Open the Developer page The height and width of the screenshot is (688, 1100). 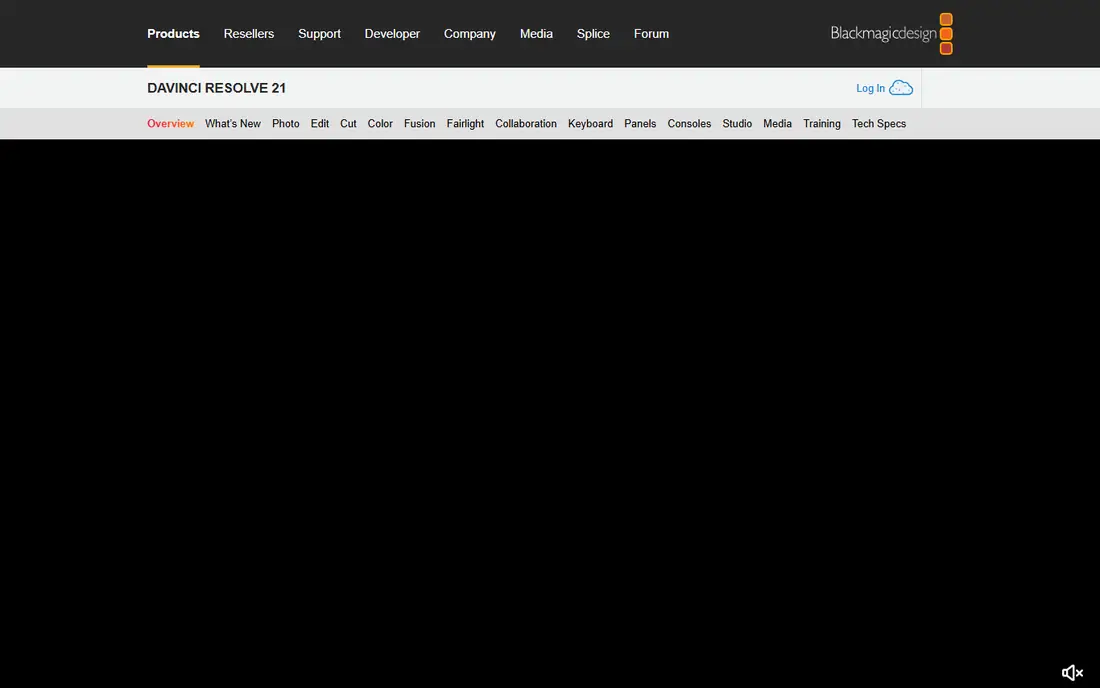click(392, 34)
